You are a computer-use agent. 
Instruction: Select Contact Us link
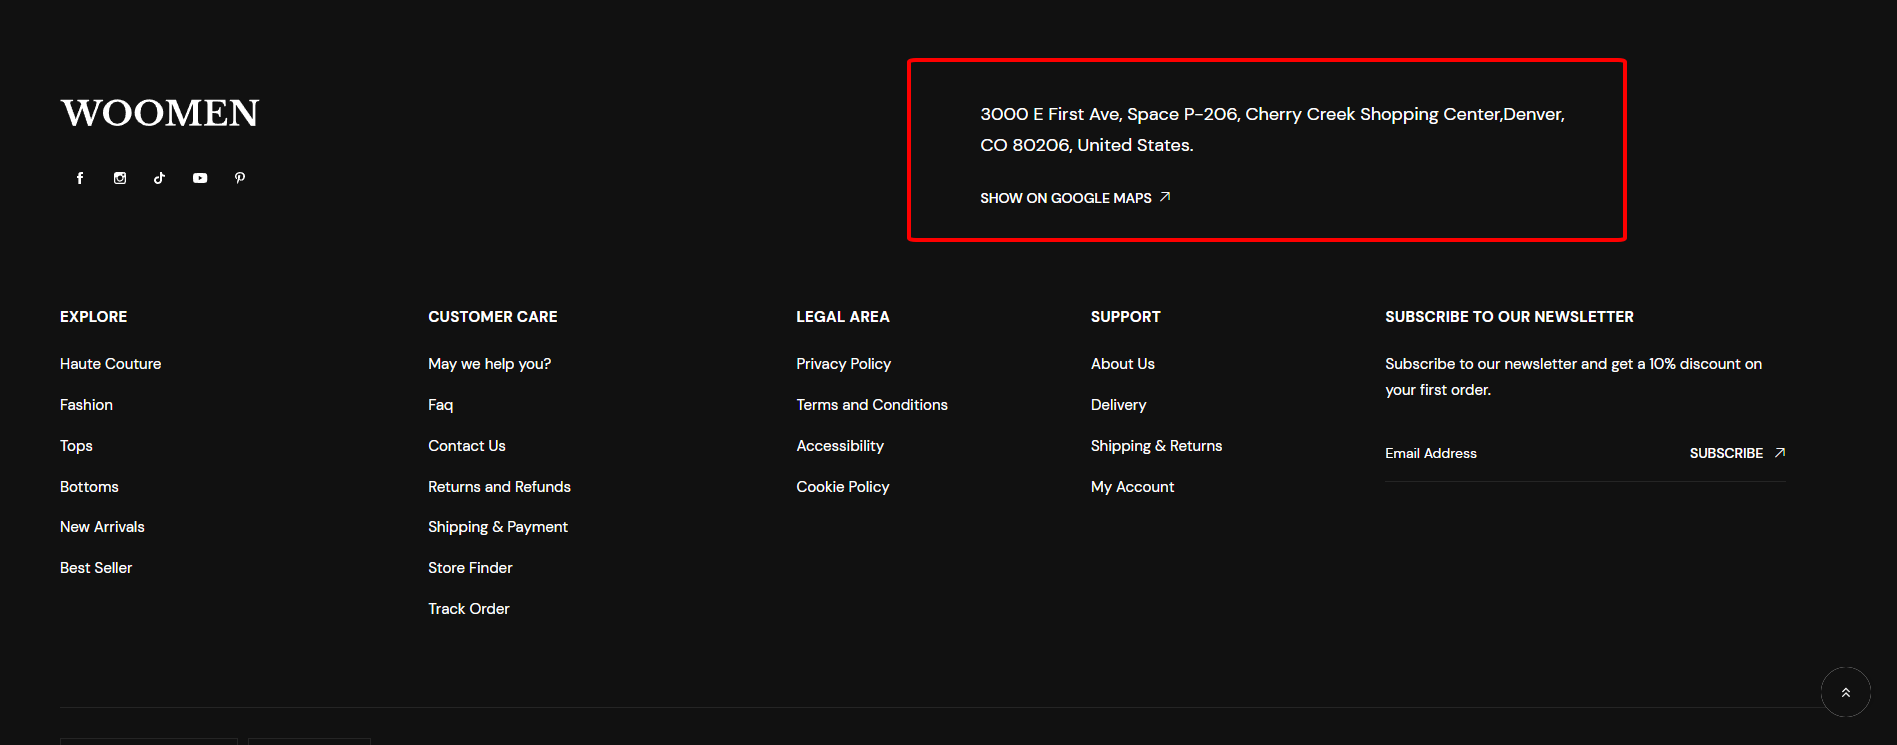(x=466, y=446)
